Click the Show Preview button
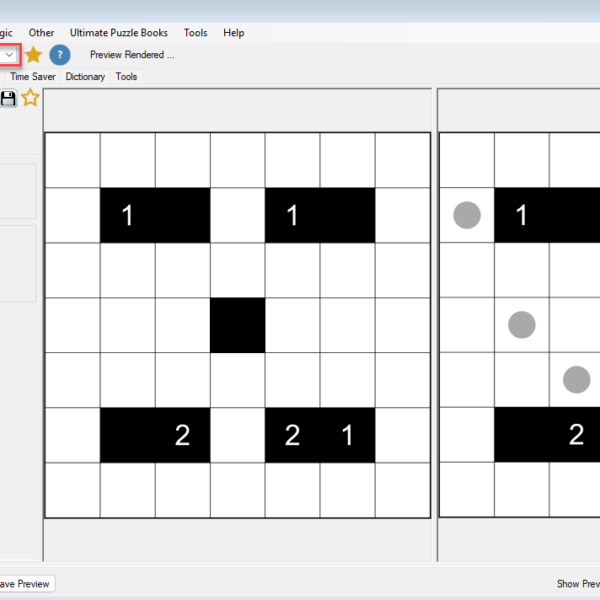 pos(577,583)
